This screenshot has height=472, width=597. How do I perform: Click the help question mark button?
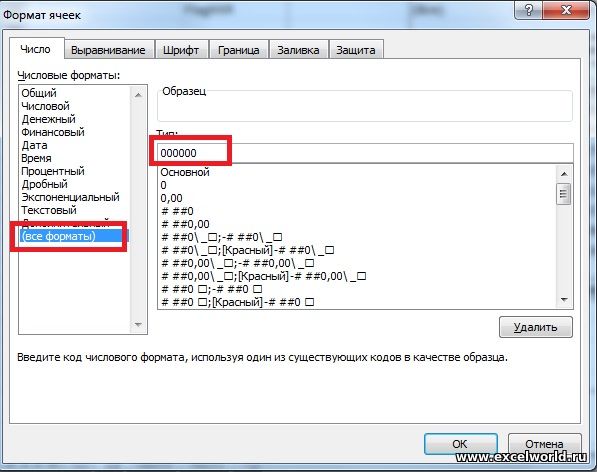point(528,10)
